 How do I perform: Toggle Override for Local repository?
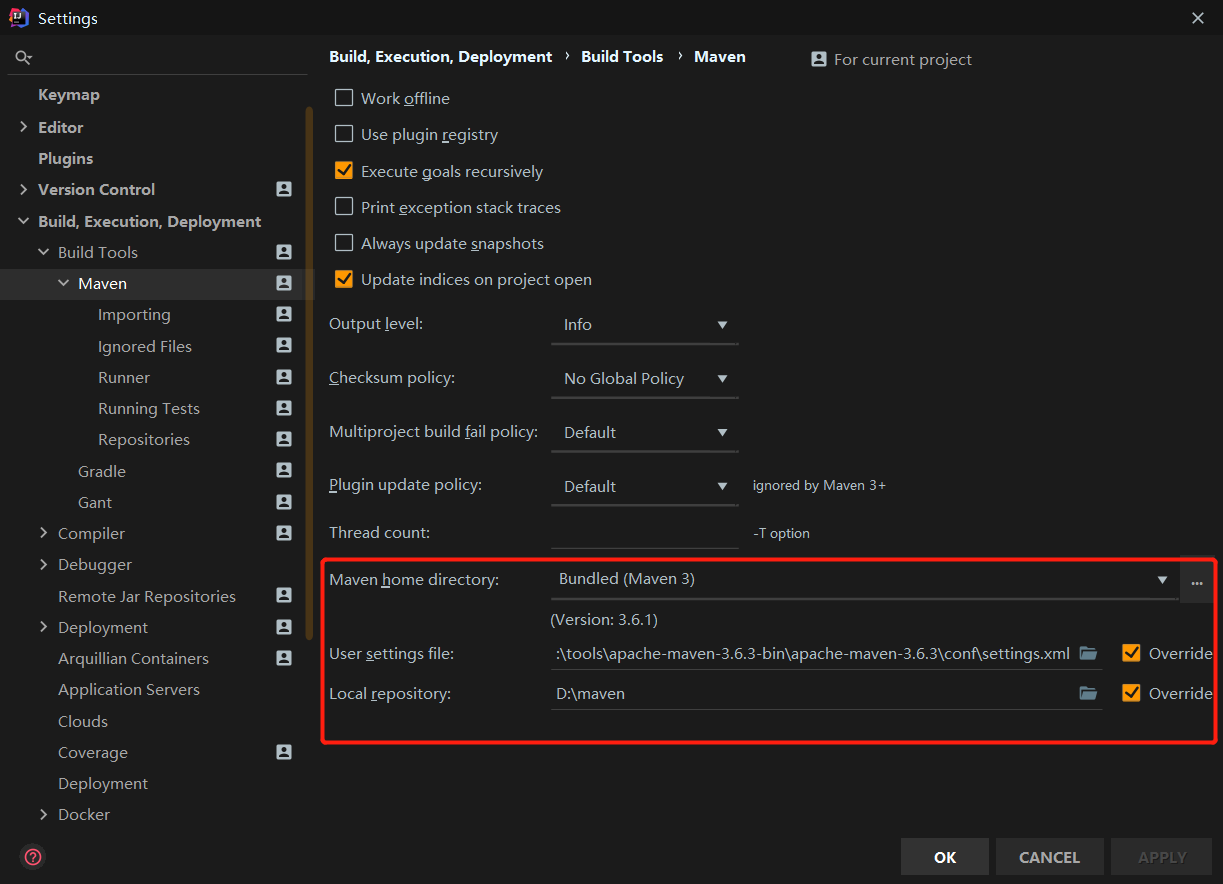click(x=1131, y=693)
